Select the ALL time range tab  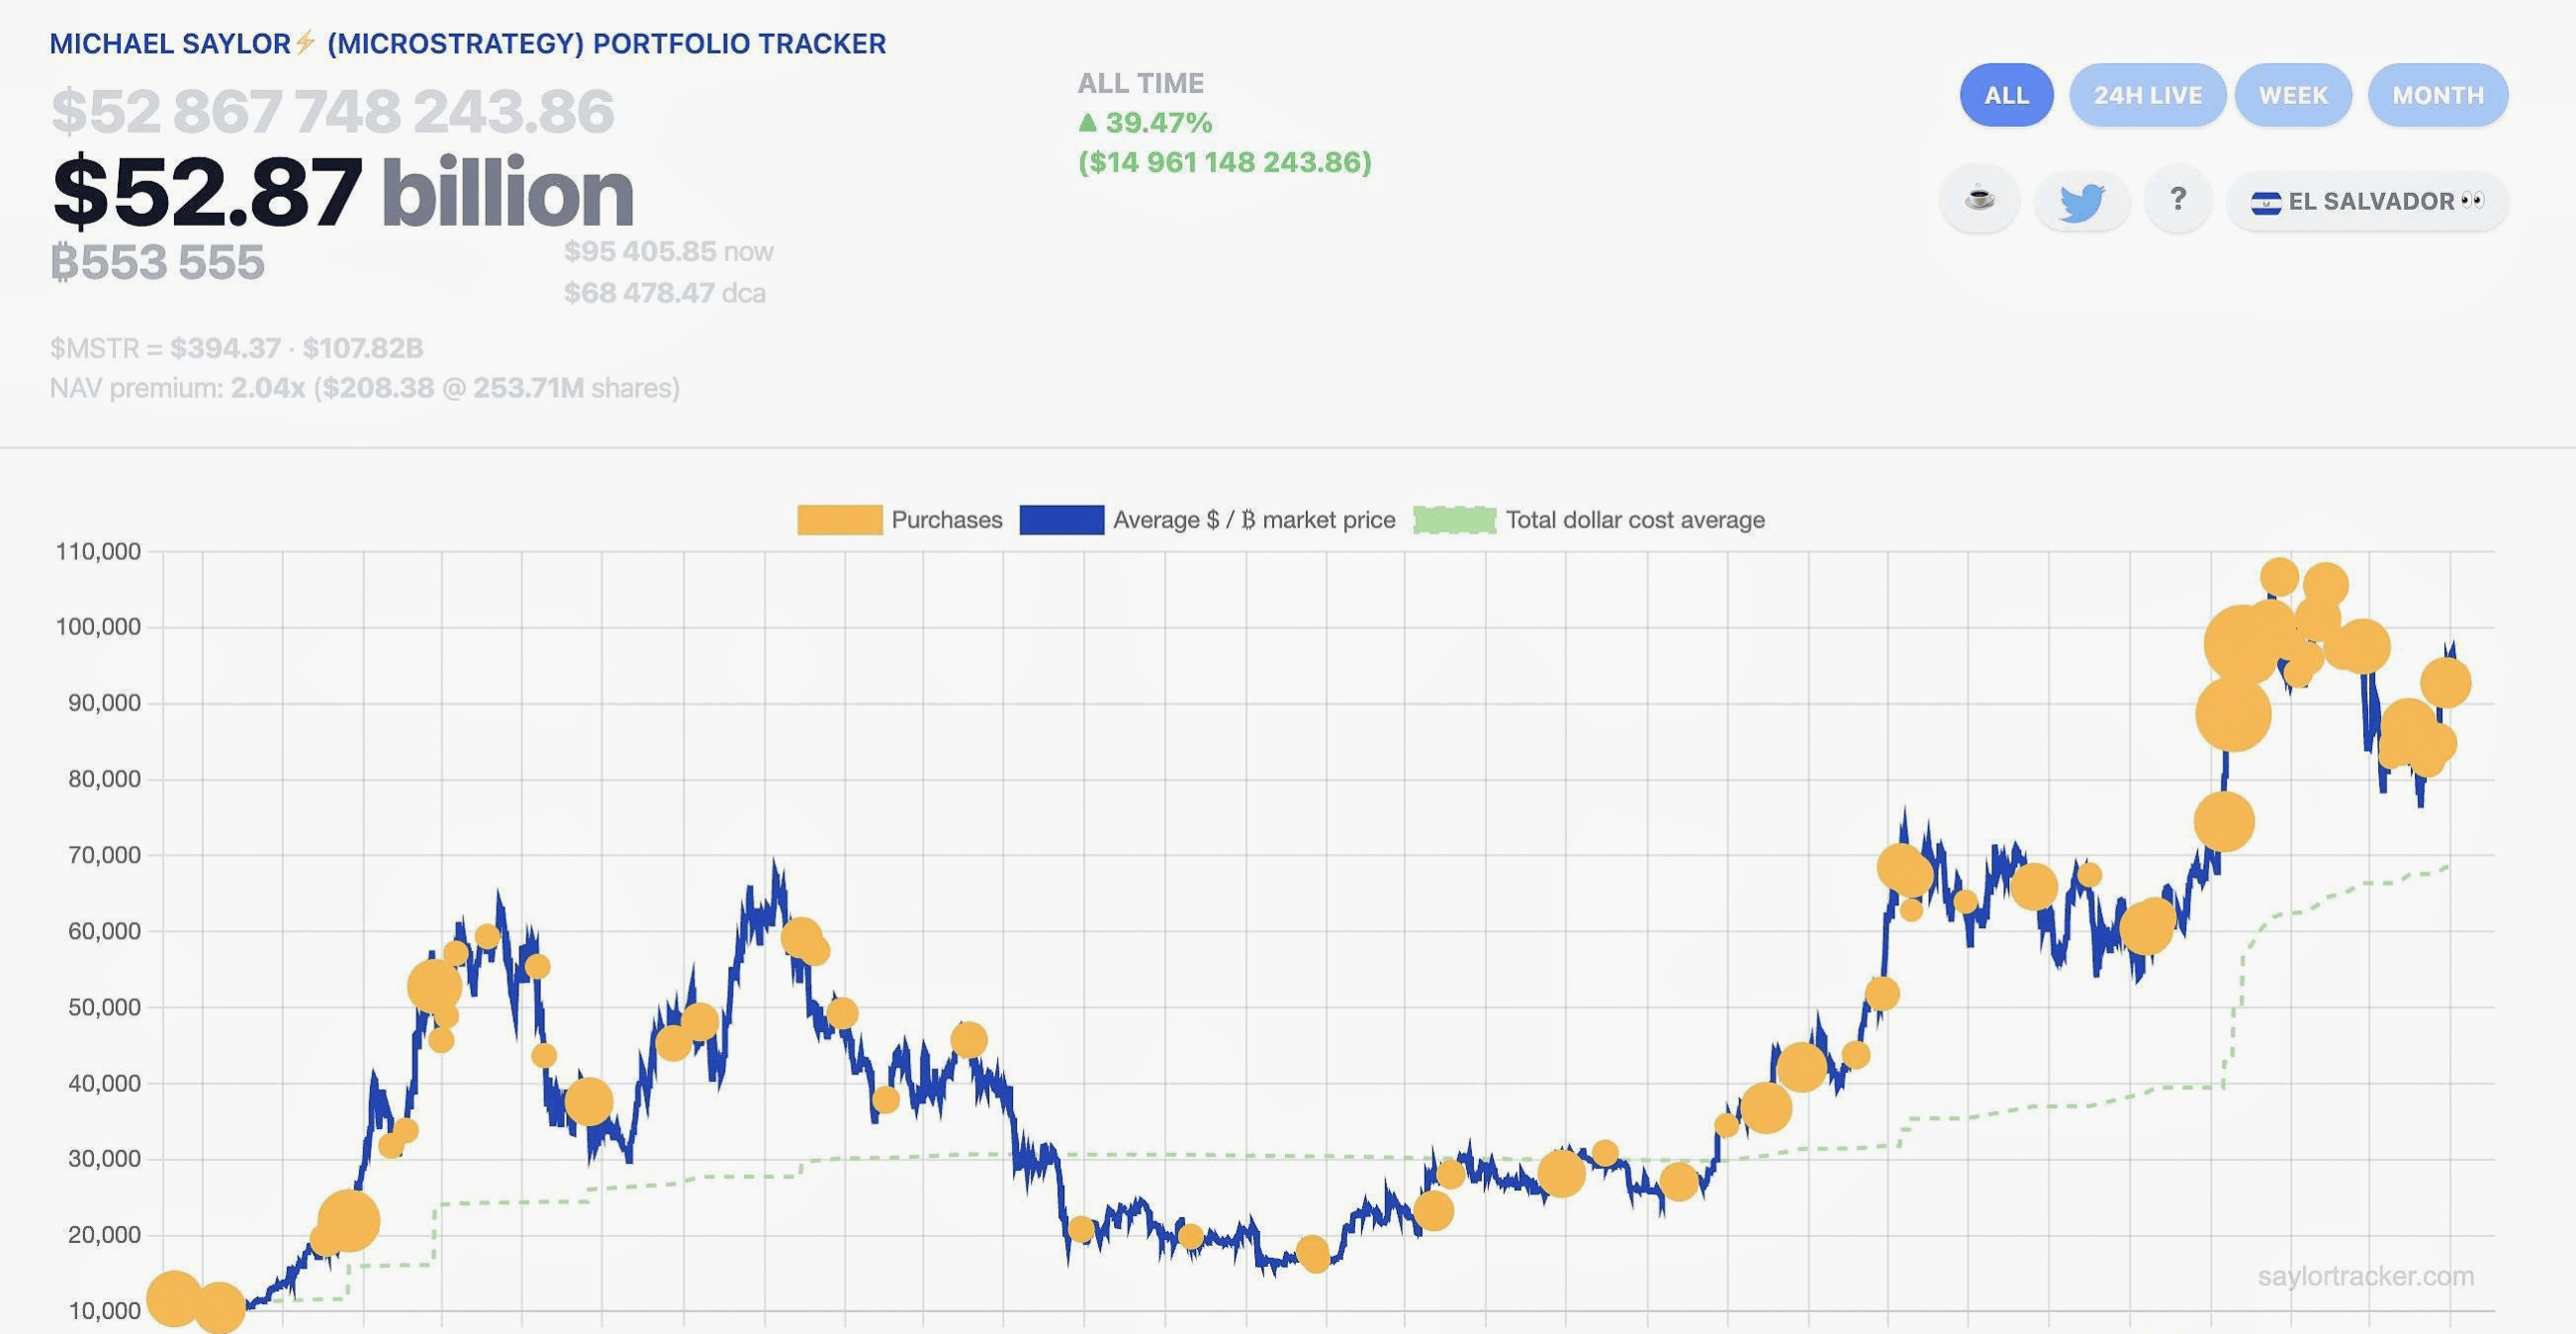coord(2006,95)
